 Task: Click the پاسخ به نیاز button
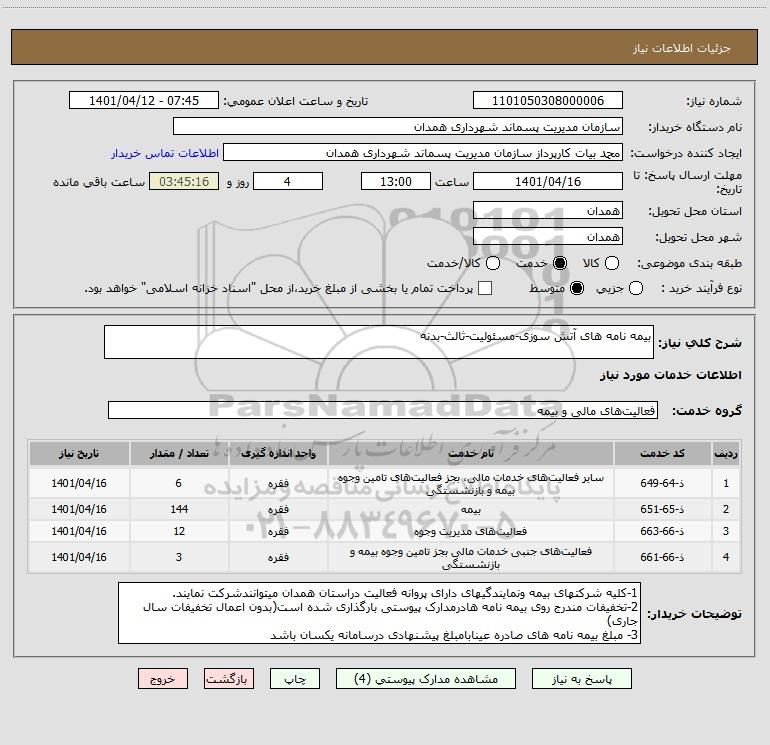click(581, 679)
